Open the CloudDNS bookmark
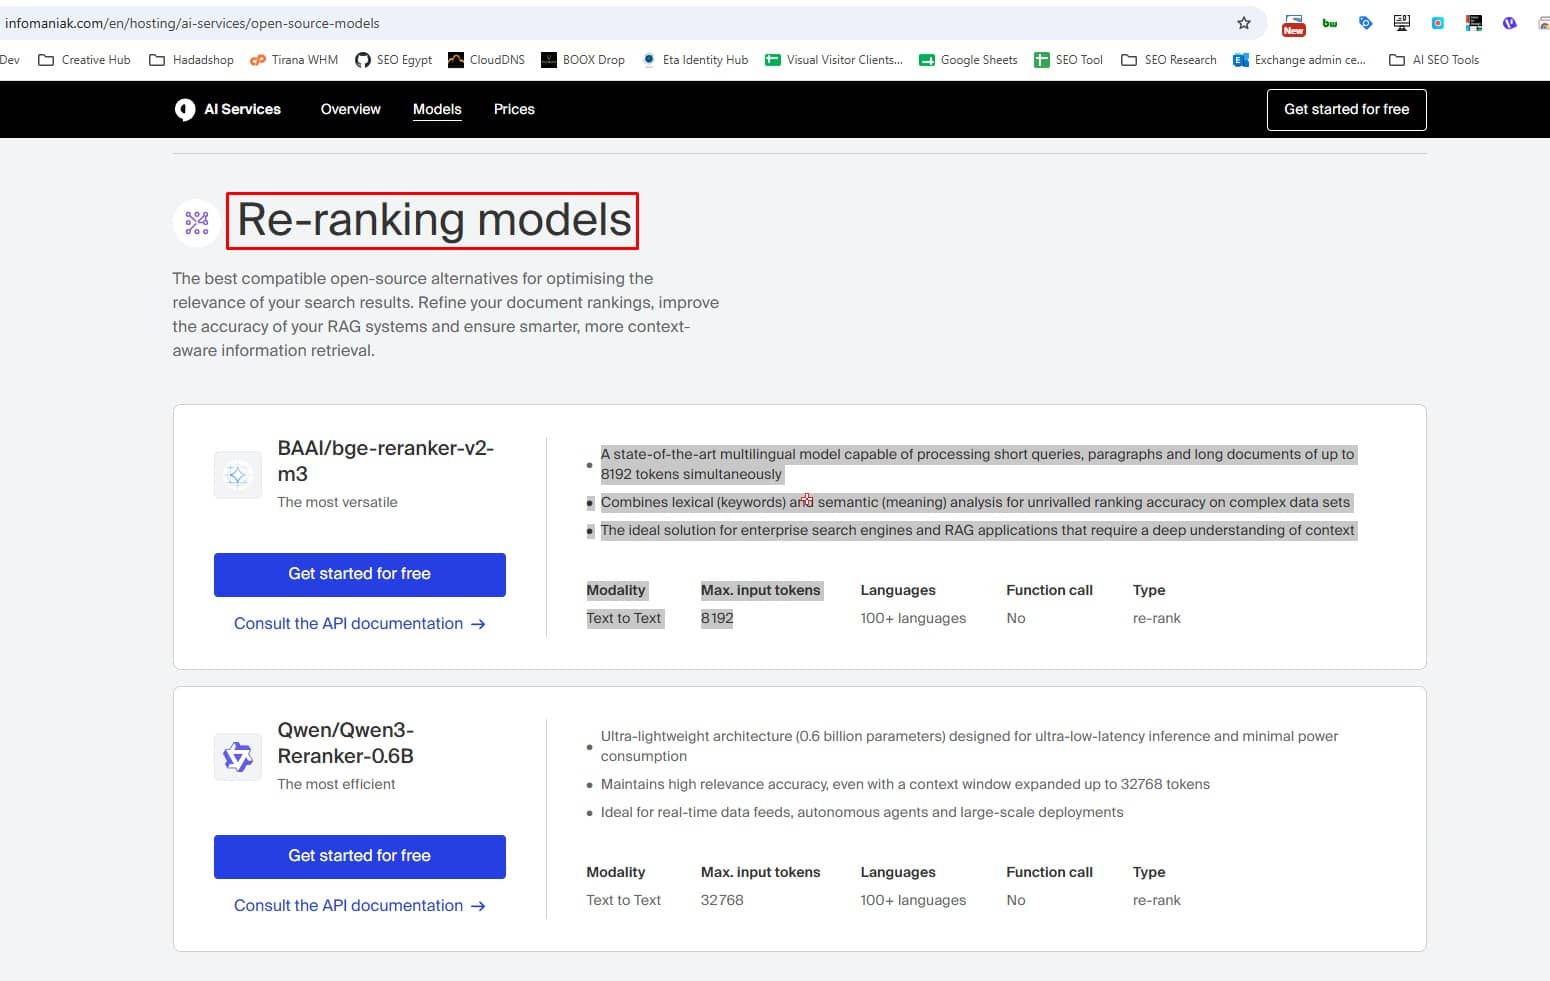This screenshot has height=981, width=1550. coord(486,60)
